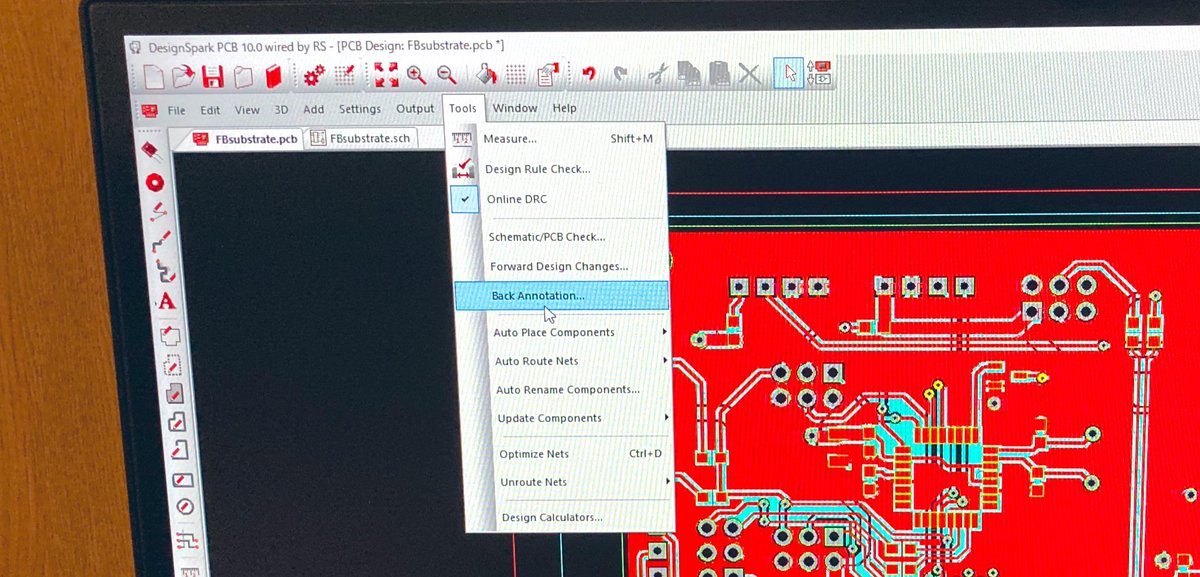
Task: Switch to the FBsubstrate.sch tab
Action: (x=361, y=138)
